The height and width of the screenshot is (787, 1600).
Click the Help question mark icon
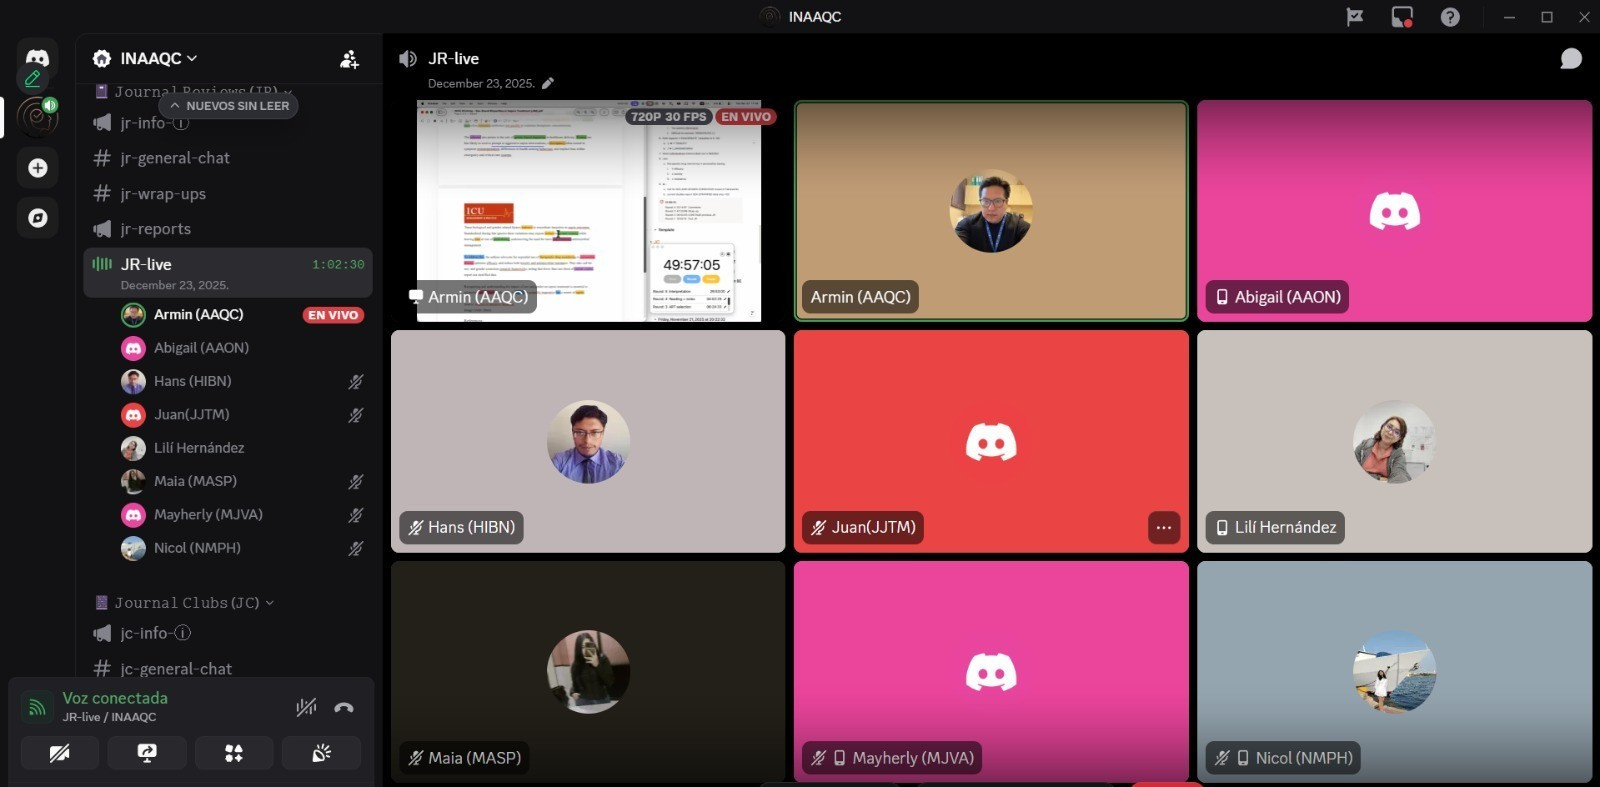tap(1450, 17)
